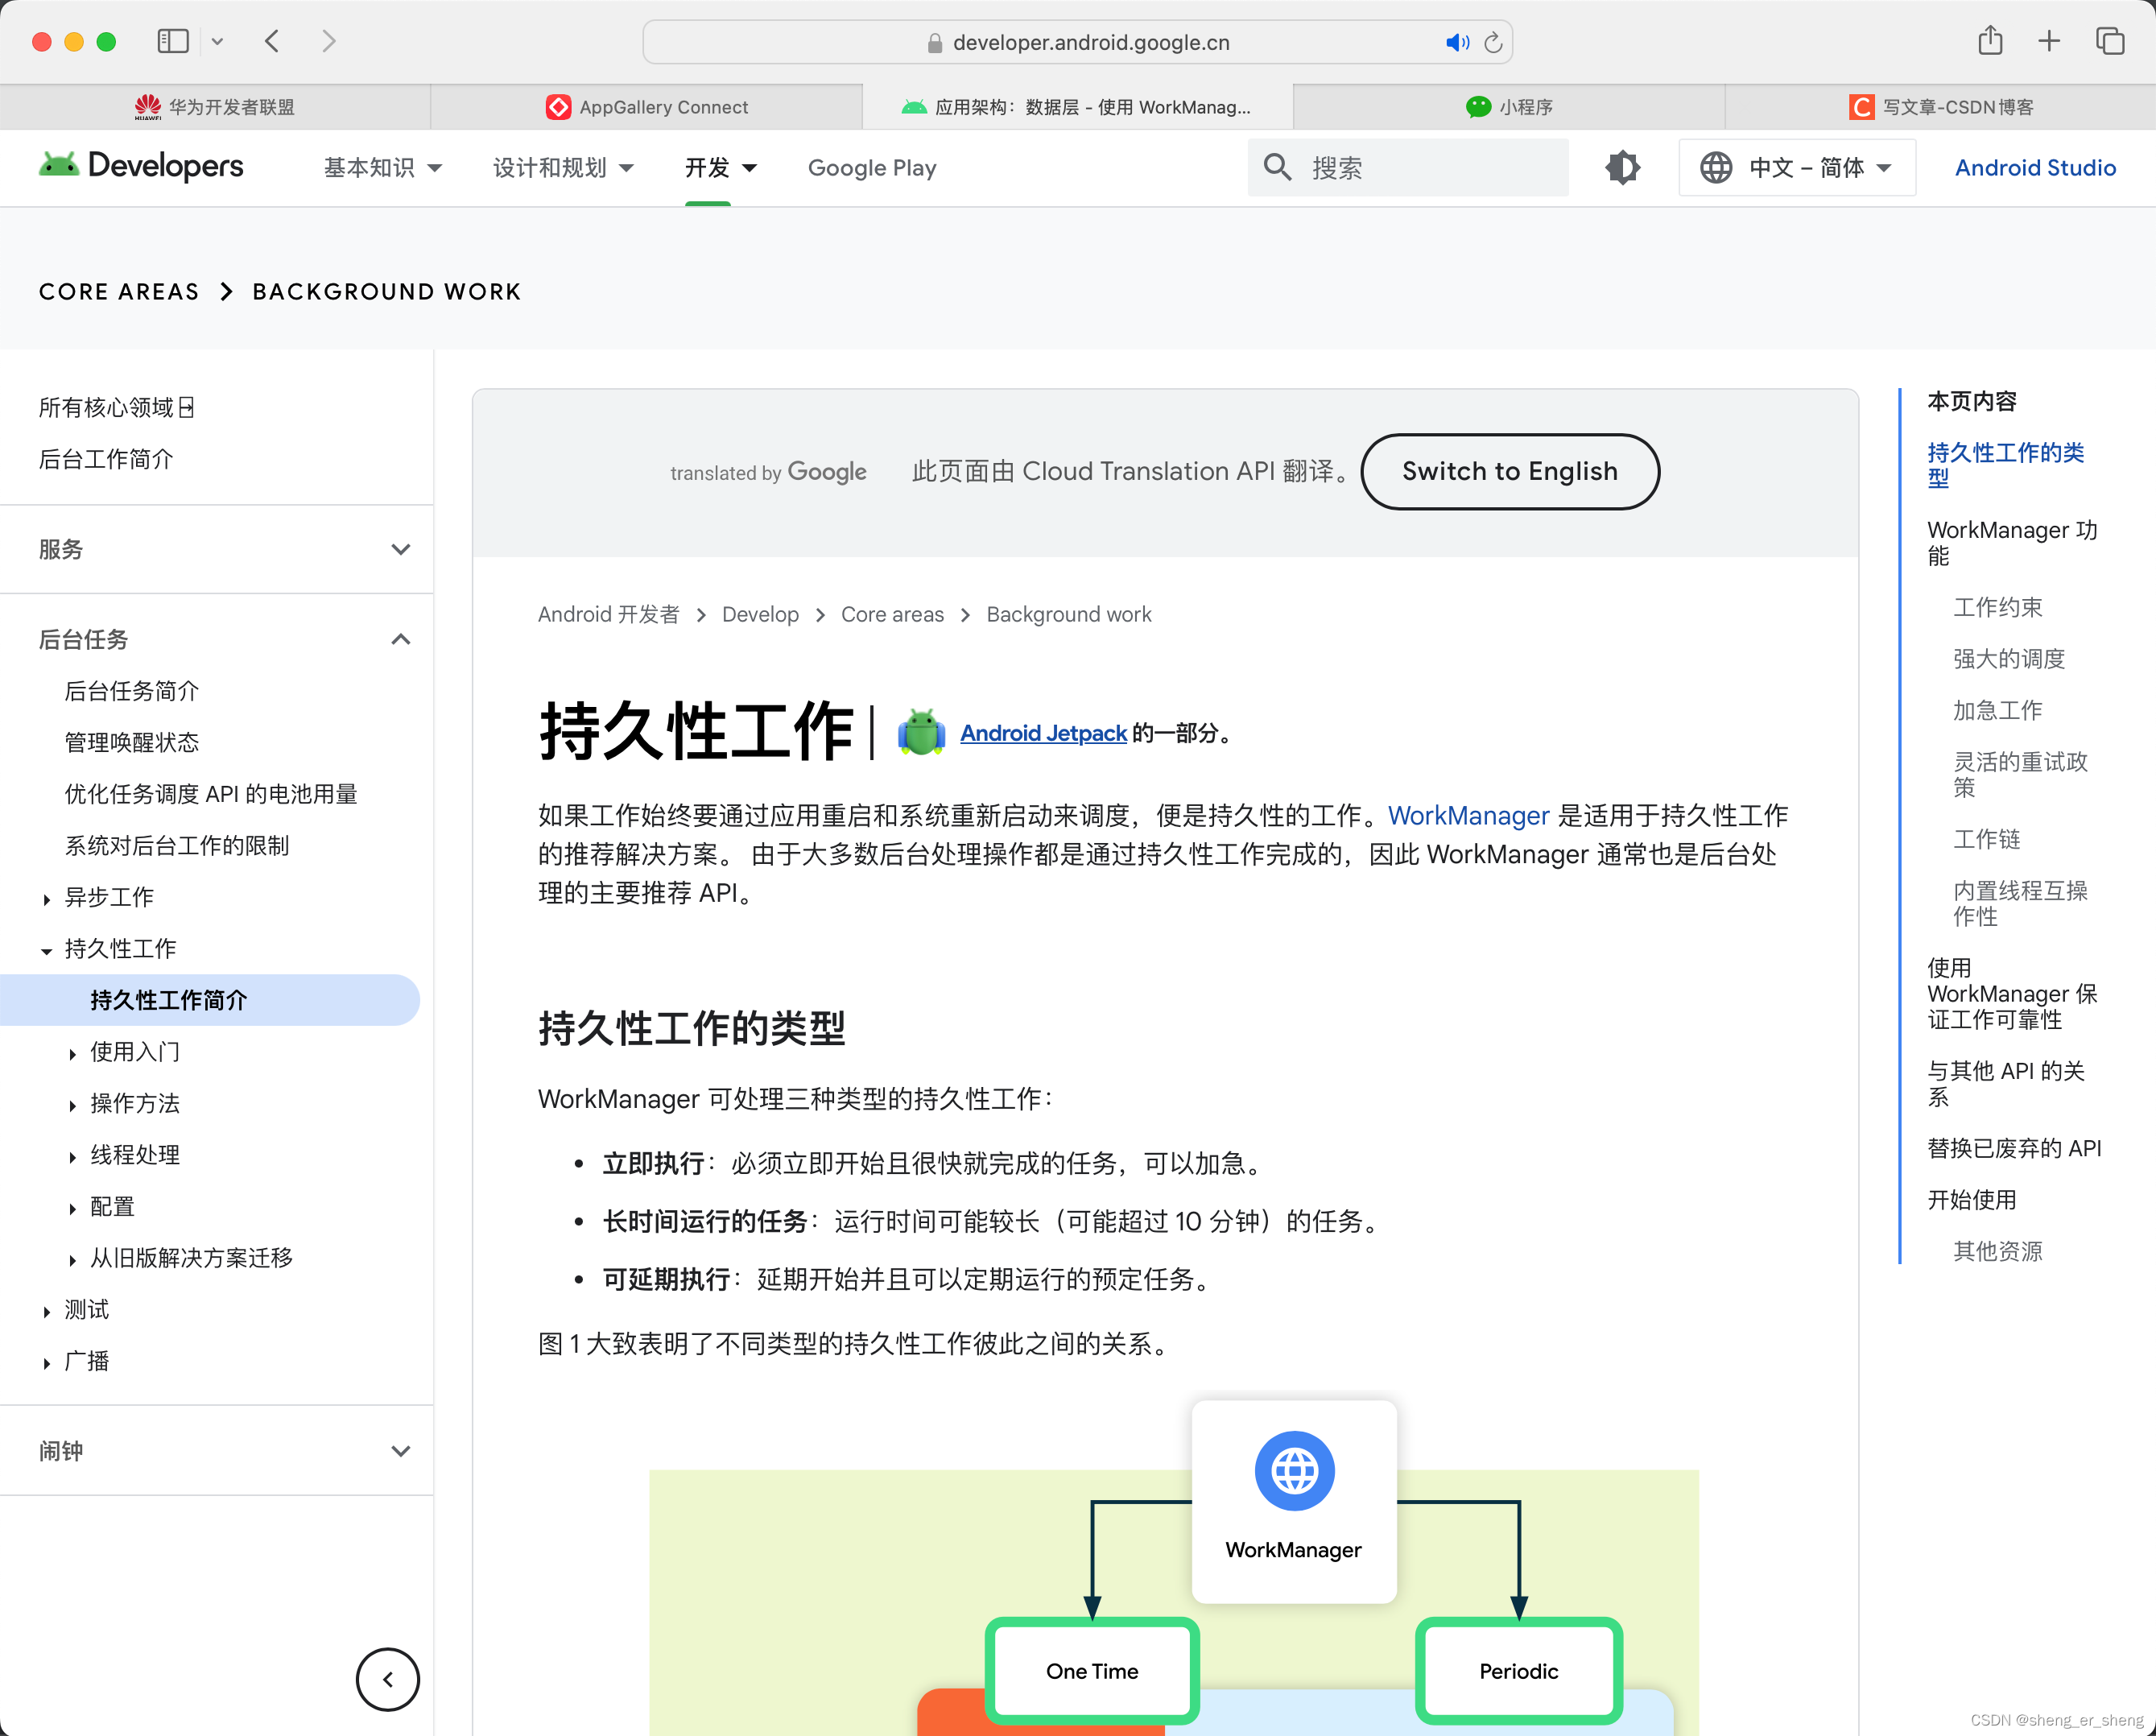Image resolution: width=2156 pixels, height=1736 pixels.
Task: Select the Google Play menu tab
Action: (x=872, y=167)
